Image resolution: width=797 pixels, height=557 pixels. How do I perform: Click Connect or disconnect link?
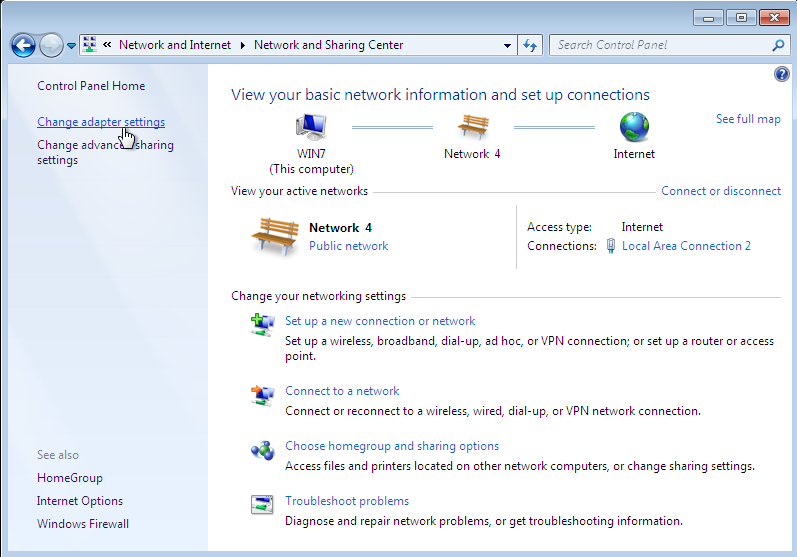click(x=721, y=191)
